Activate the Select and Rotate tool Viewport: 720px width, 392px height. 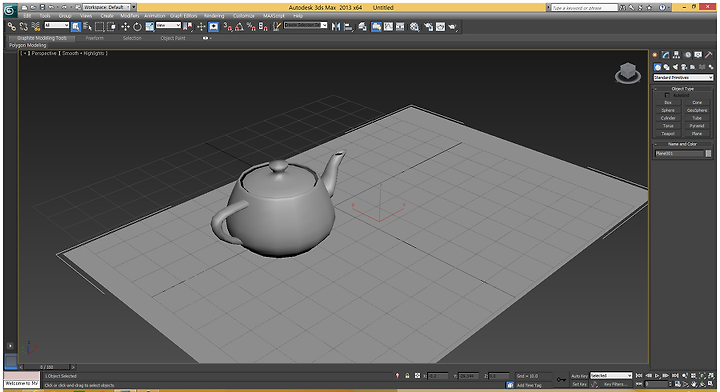[x=137, y=27]
